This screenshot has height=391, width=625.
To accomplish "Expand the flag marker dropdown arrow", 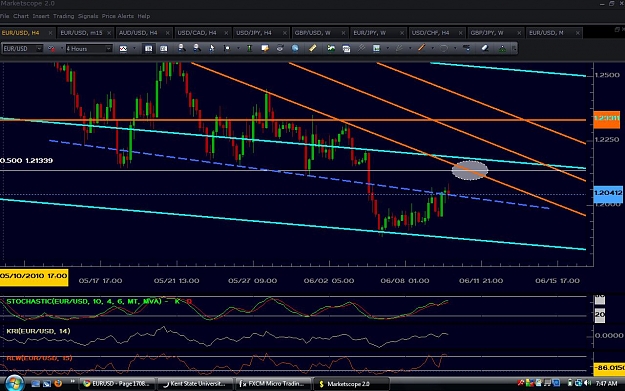I will point(238,49).
